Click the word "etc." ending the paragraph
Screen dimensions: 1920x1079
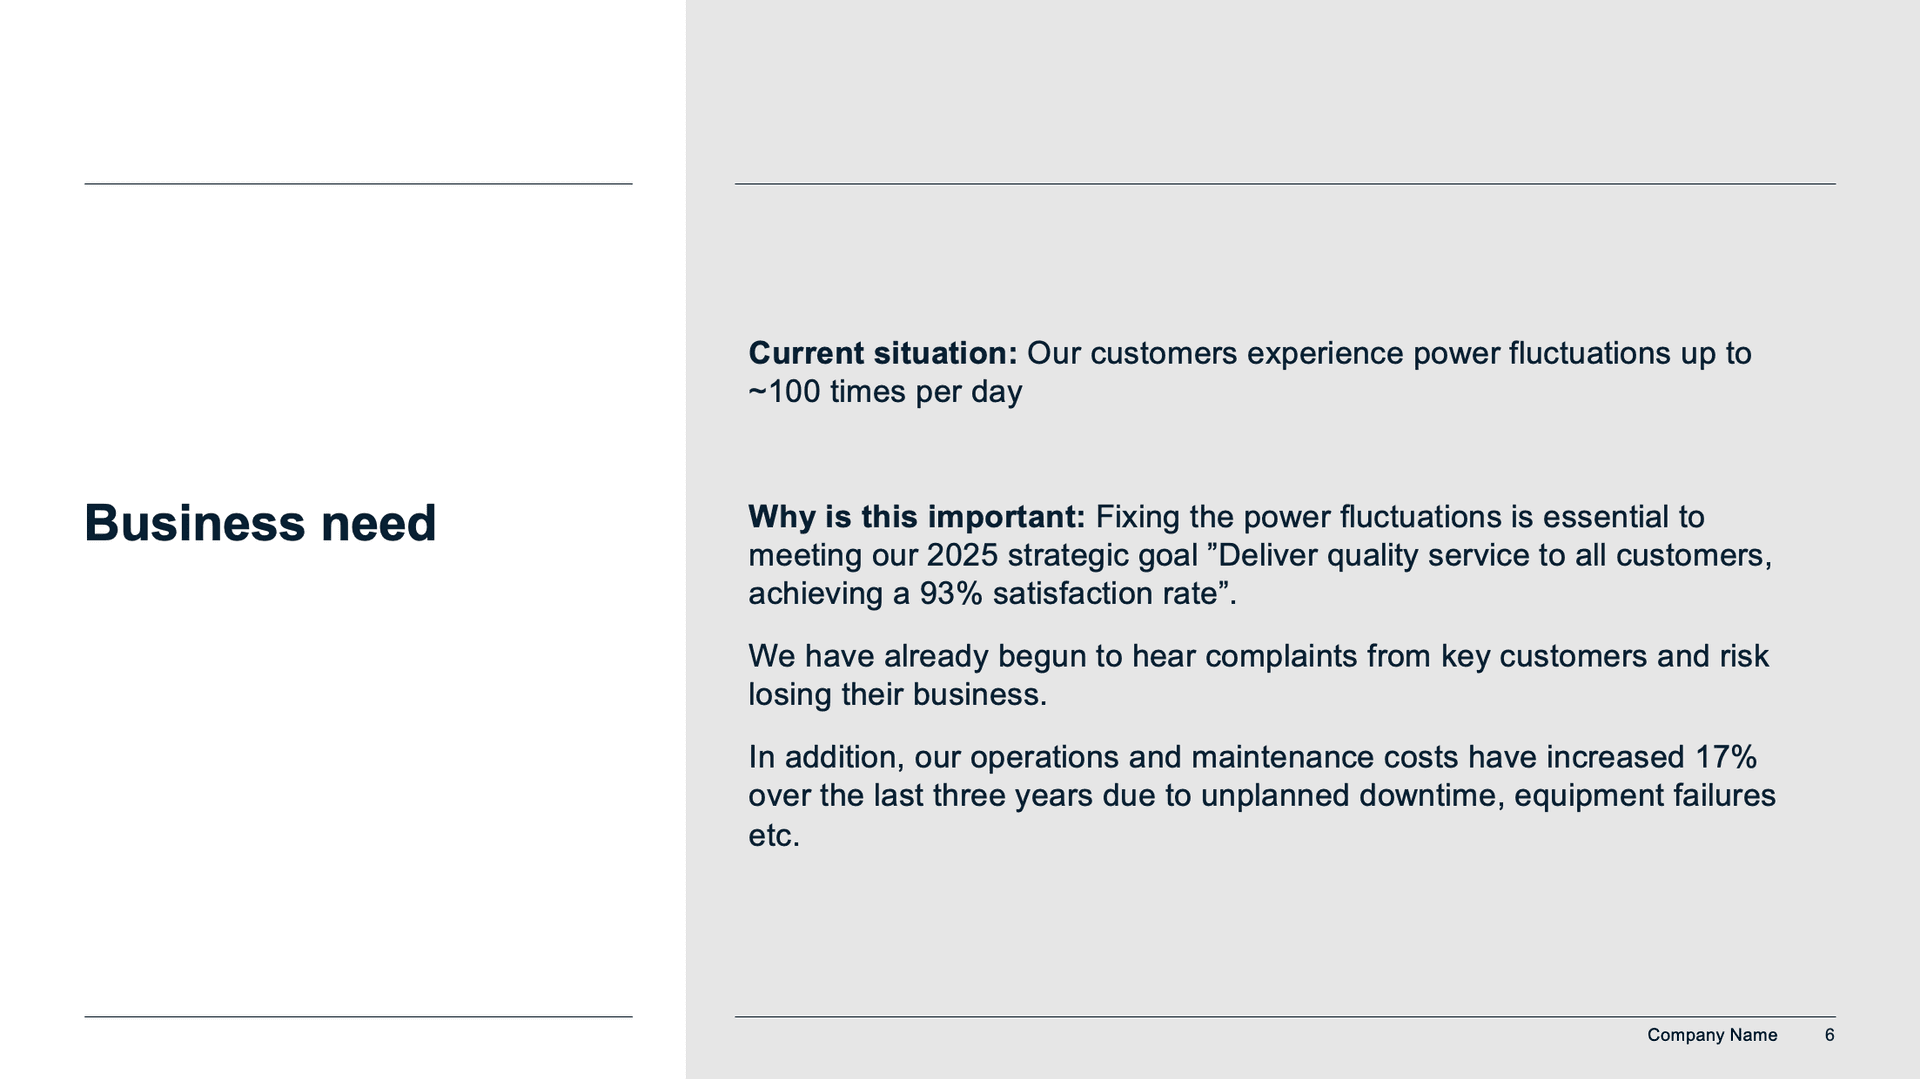(774, 836)
